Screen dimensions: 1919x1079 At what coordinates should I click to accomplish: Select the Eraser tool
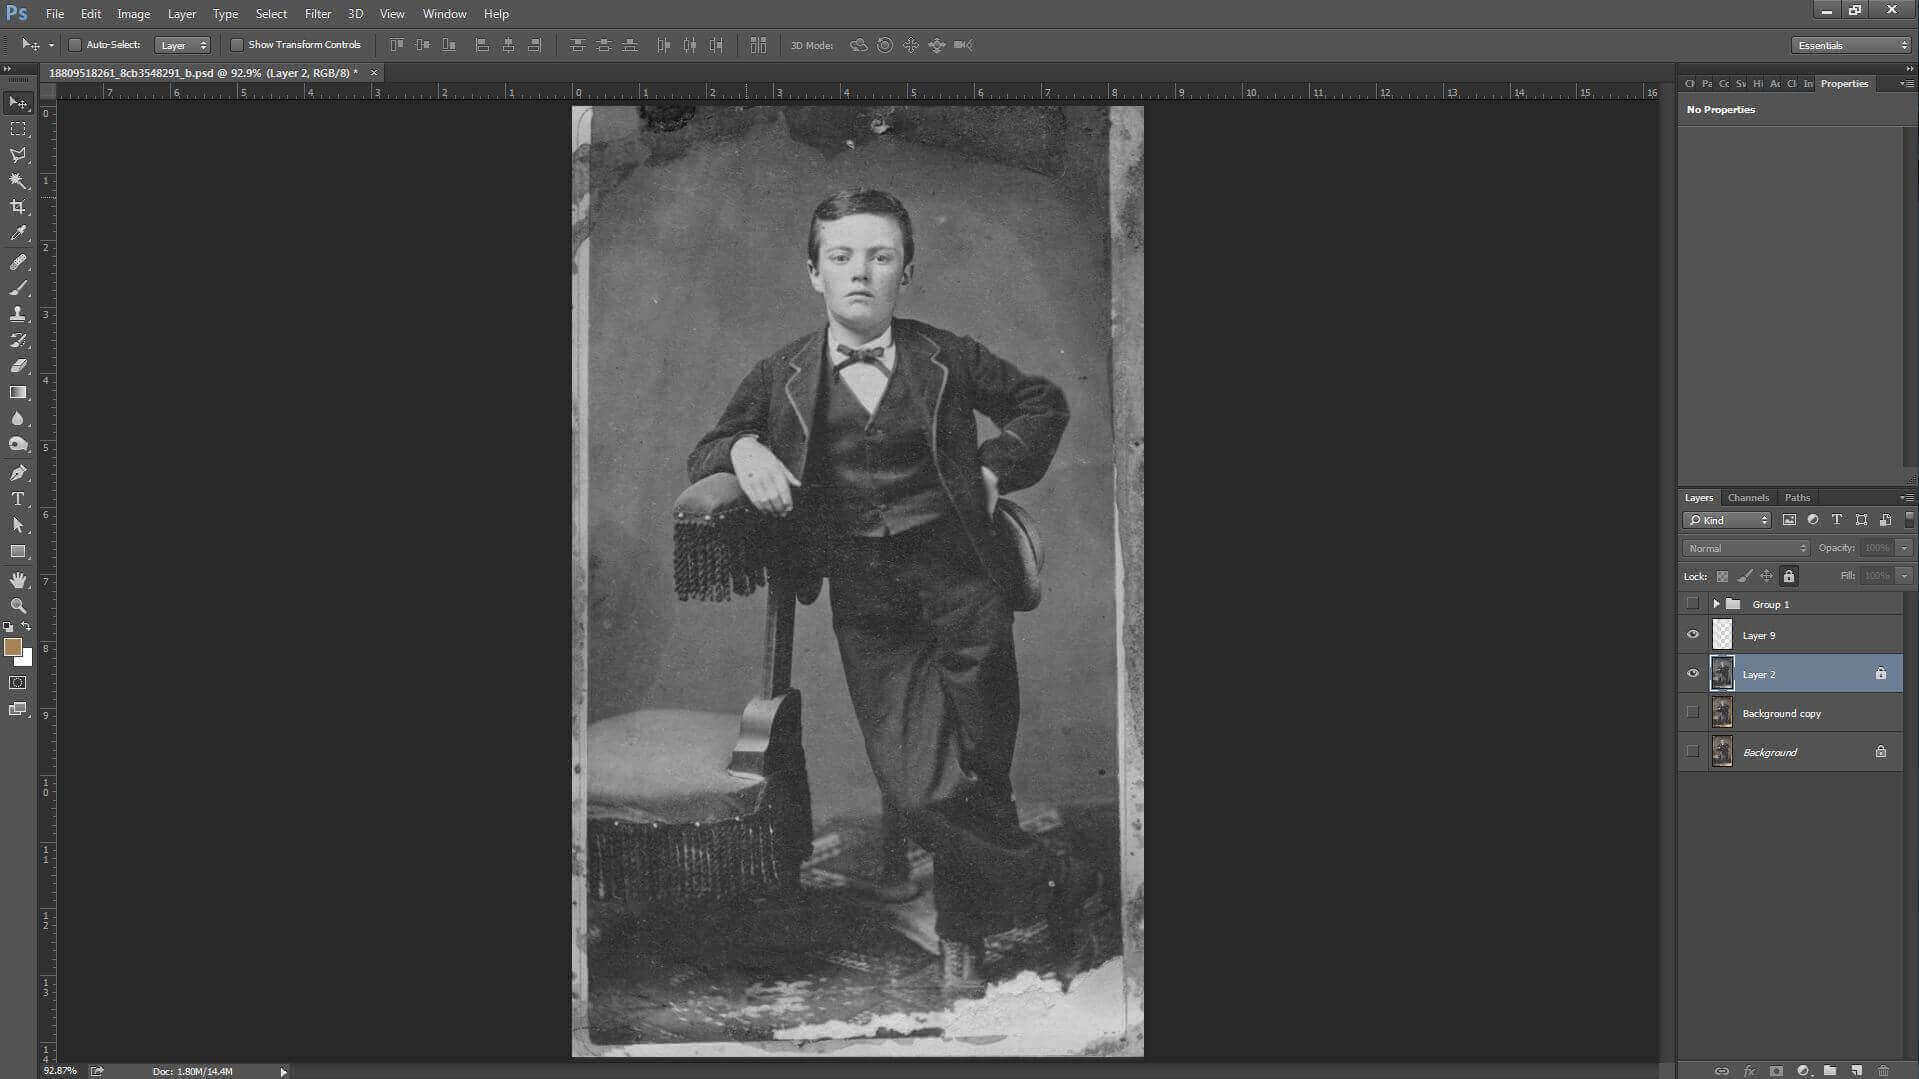point(18,366)
